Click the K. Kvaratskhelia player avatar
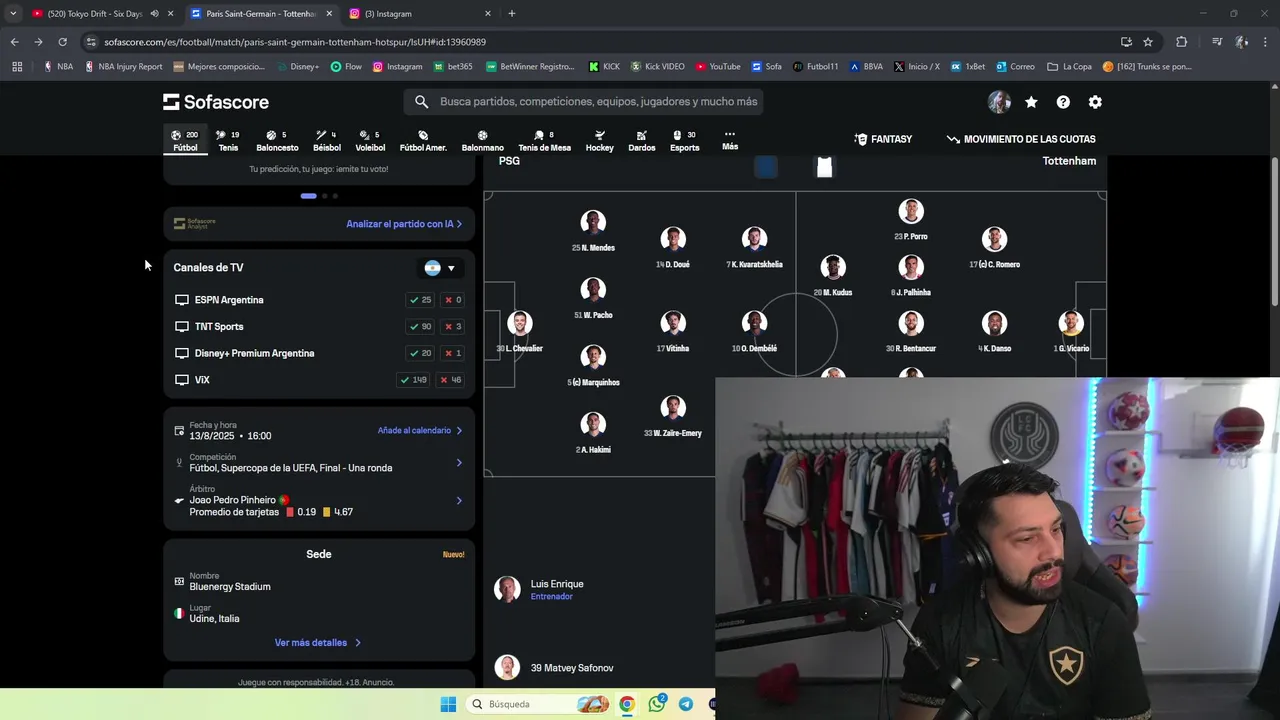Screen dimensions: 1280x720 point(754,239)
